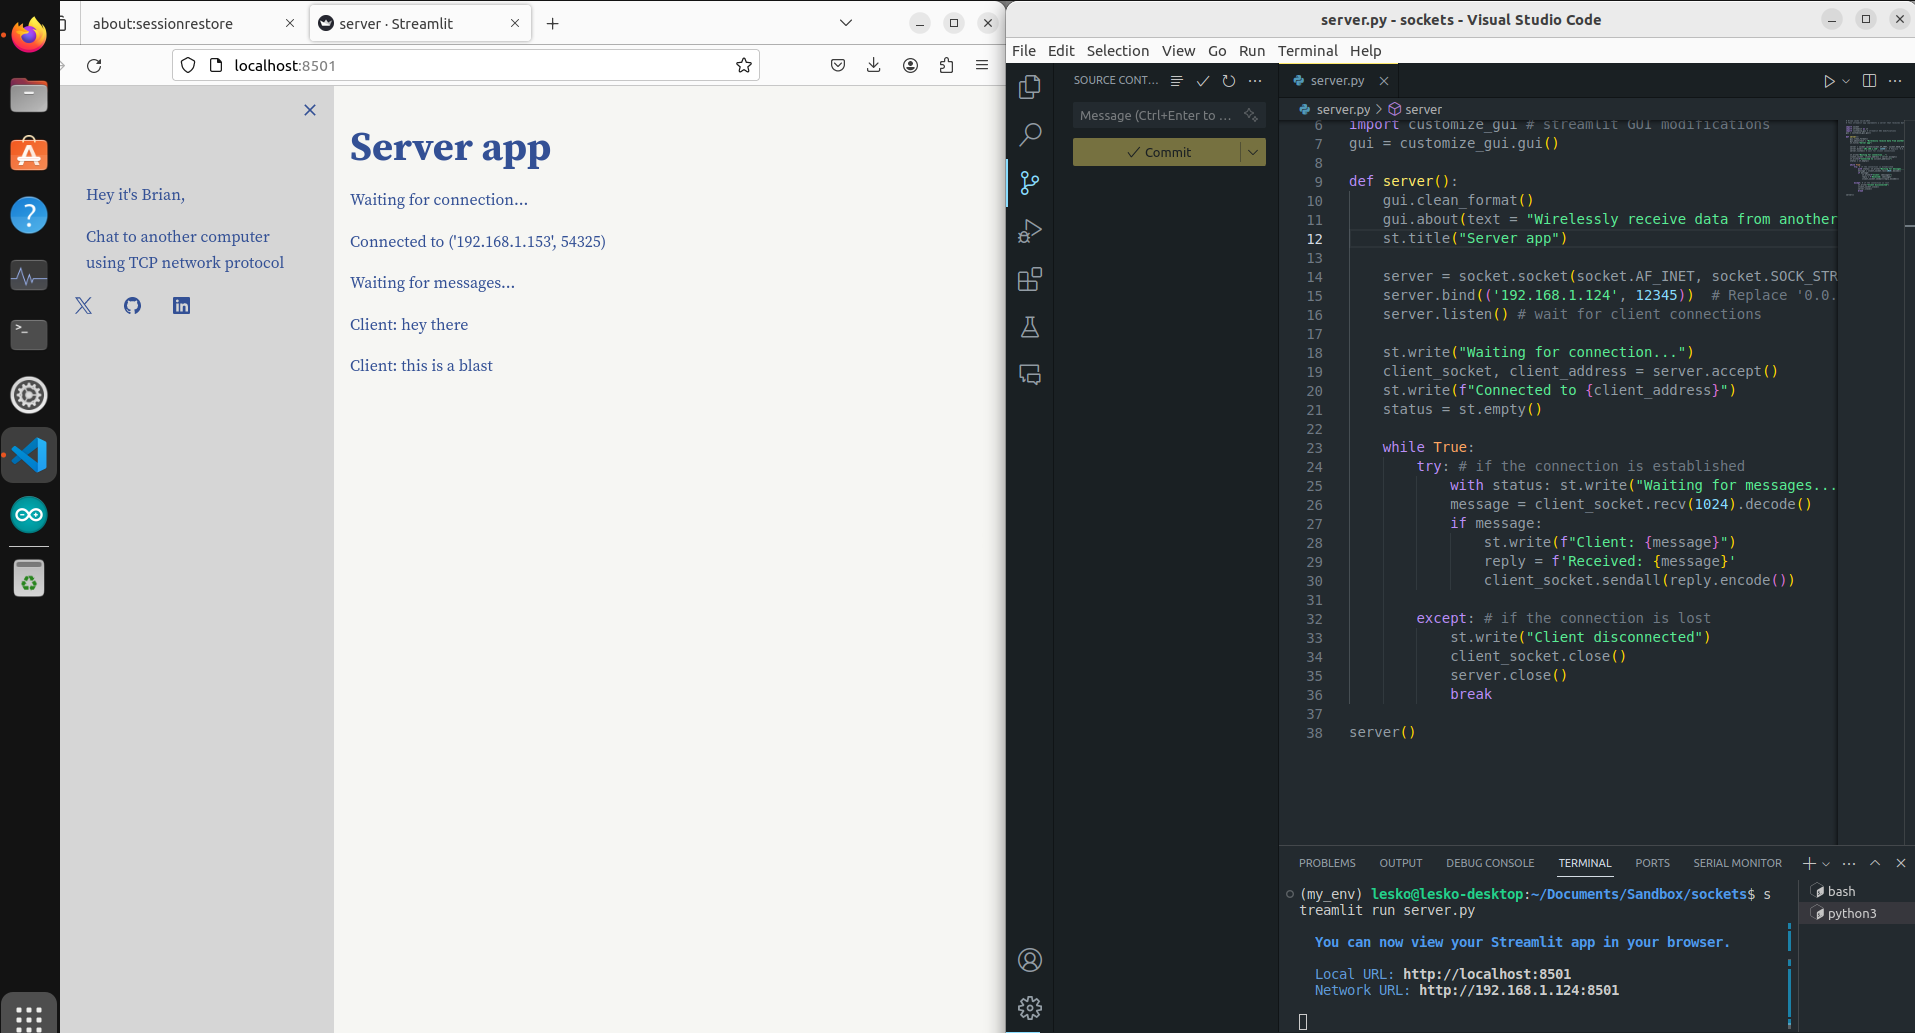Open source control more actions menu
Screen dimensions: 1915x1033
(x=1255, y=81)
